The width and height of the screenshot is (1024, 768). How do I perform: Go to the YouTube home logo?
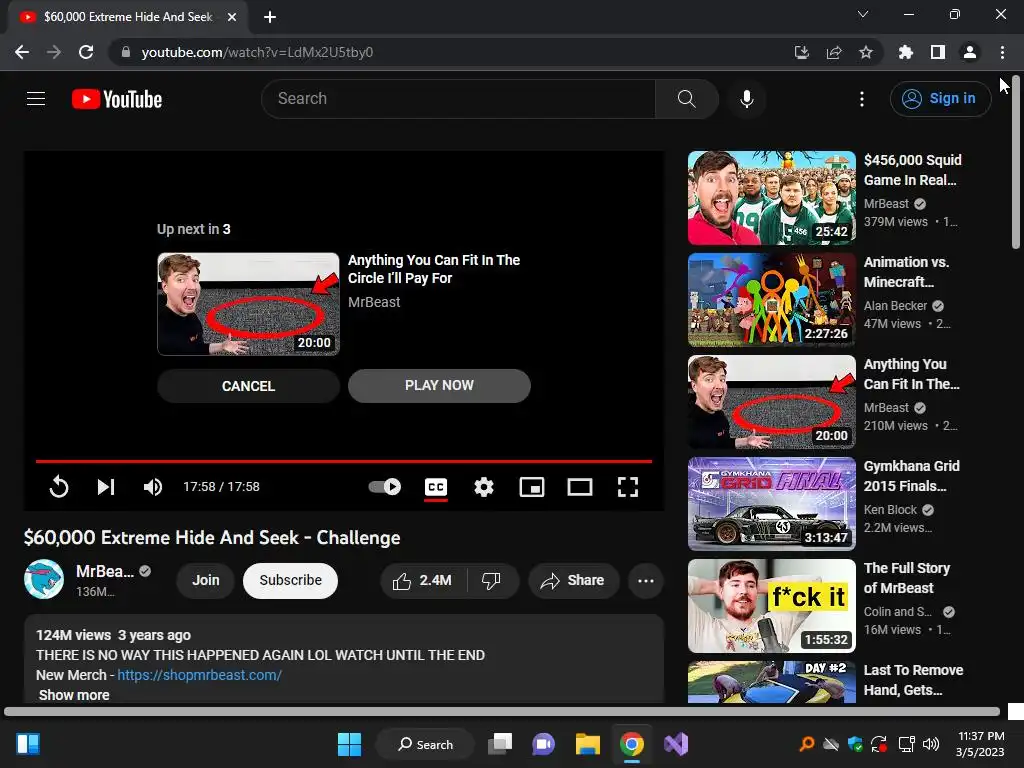click(x=117, y=99)
